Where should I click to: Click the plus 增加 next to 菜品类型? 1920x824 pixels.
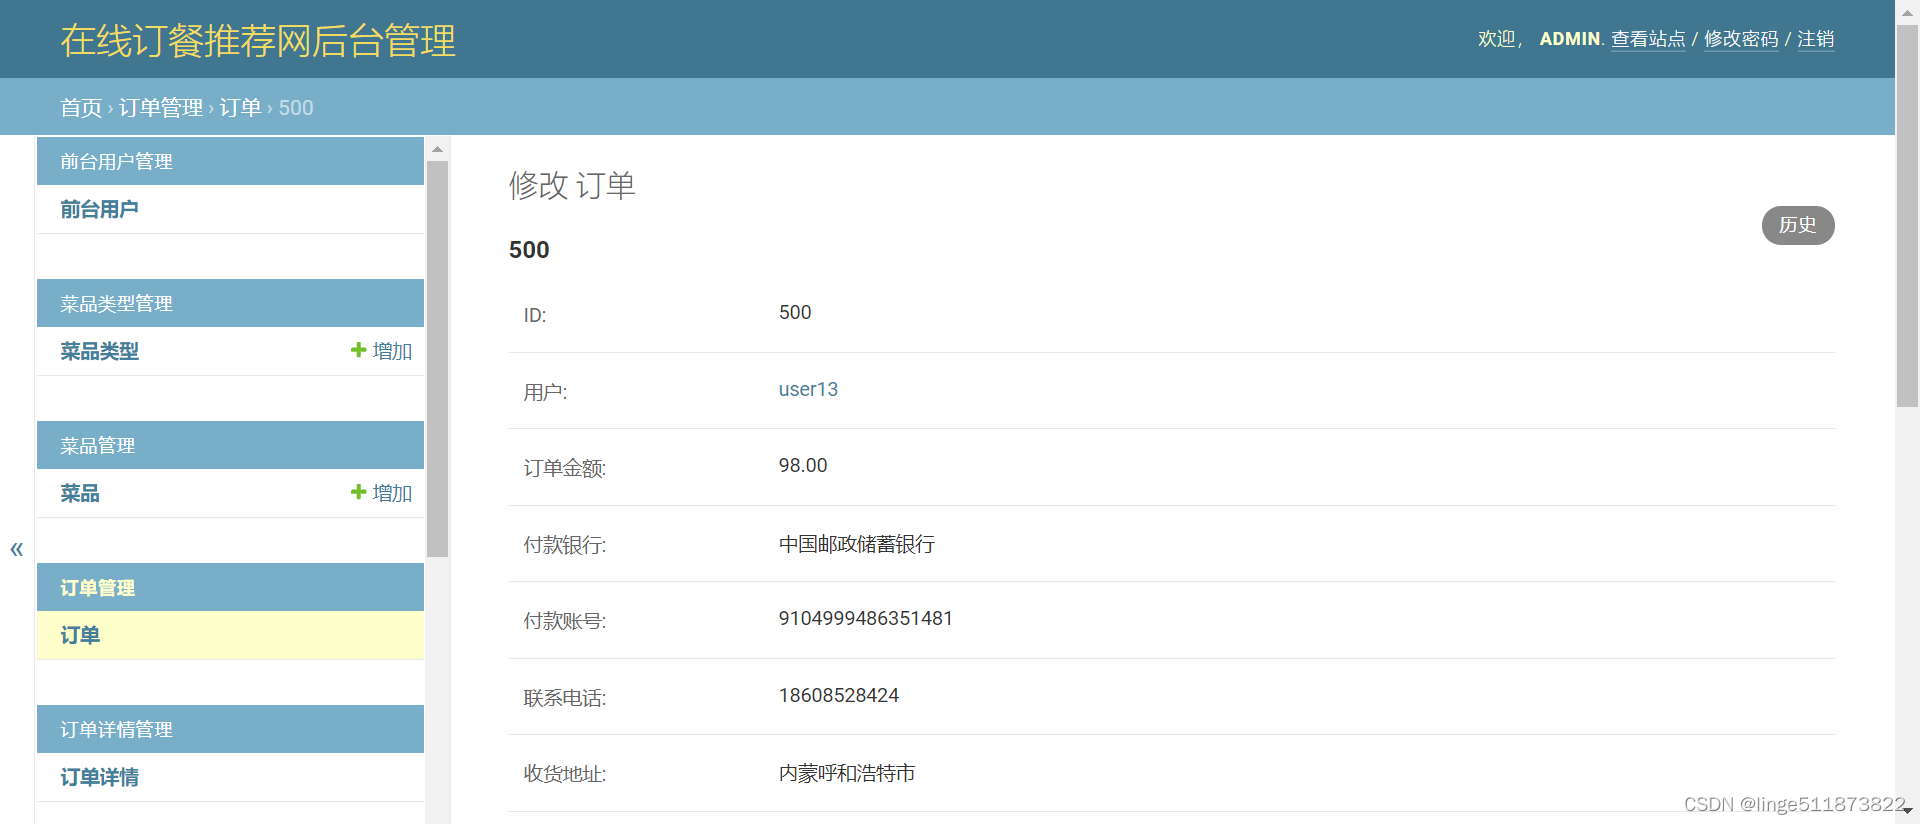[x=381, y=351]
